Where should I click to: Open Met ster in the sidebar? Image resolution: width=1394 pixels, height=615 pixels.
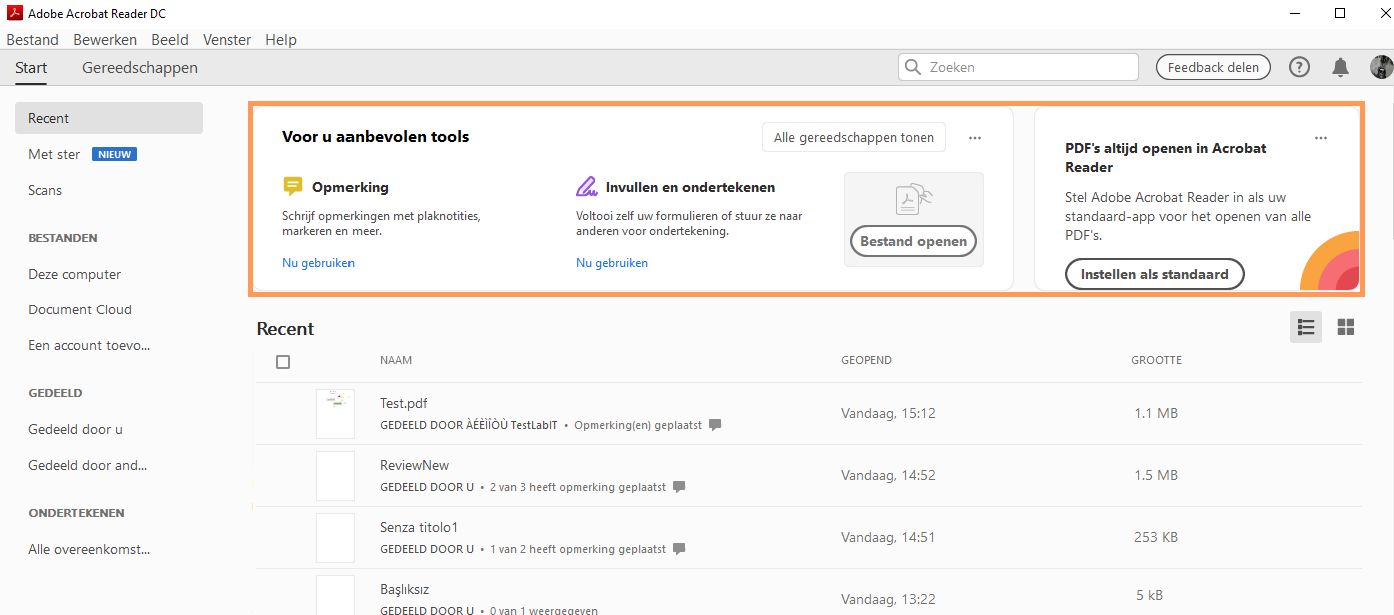[x=54, y=154]
